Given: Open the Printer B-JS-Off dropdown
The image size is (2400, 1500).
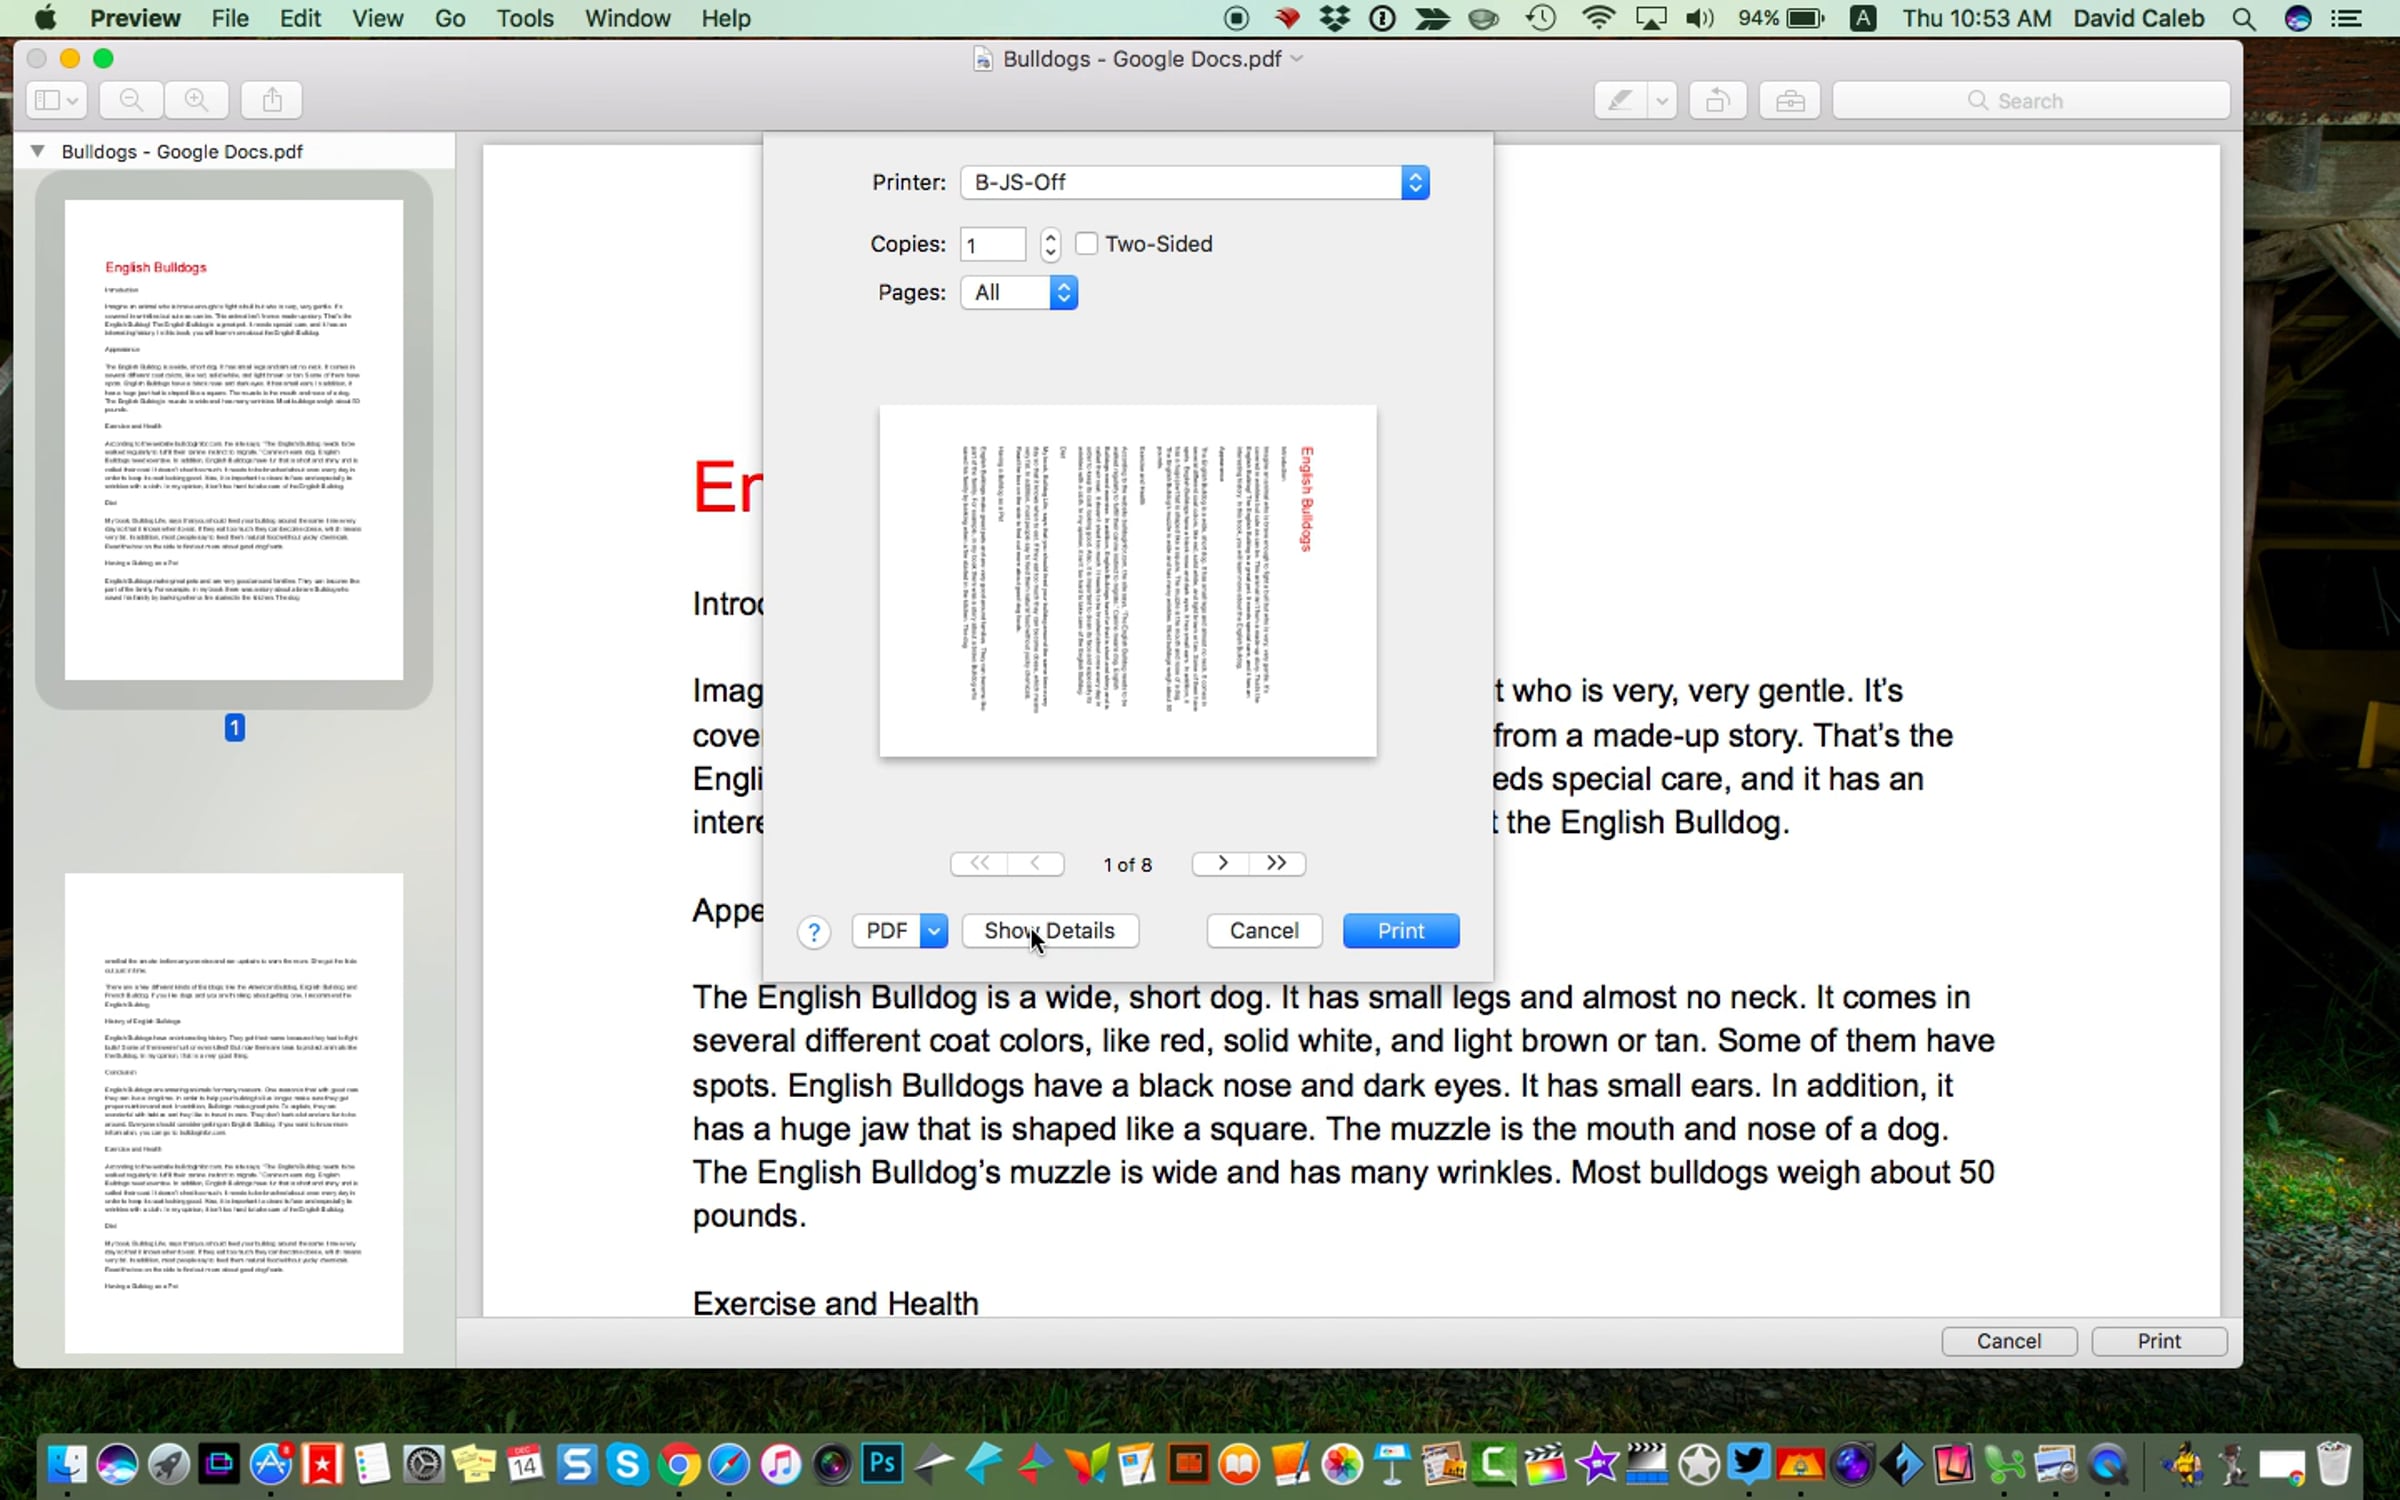Looking at the screenshot, I should (1194, 182).
